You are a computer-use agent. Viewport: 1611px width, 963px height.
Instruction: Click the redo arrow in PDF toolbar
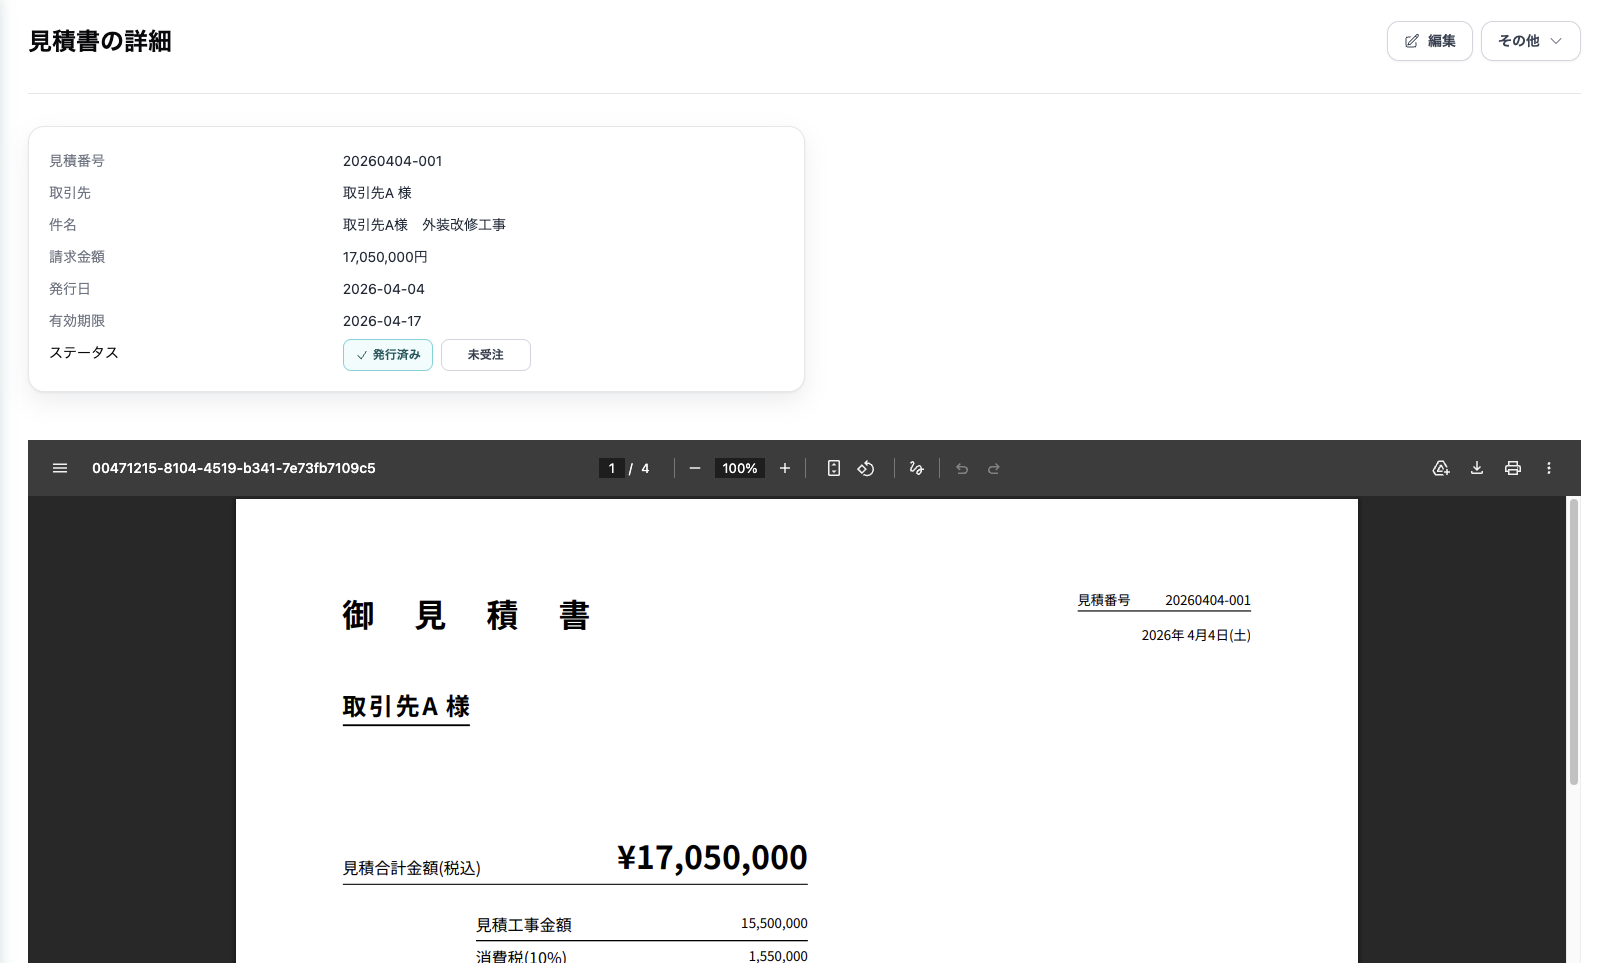[x=994, y=468]
